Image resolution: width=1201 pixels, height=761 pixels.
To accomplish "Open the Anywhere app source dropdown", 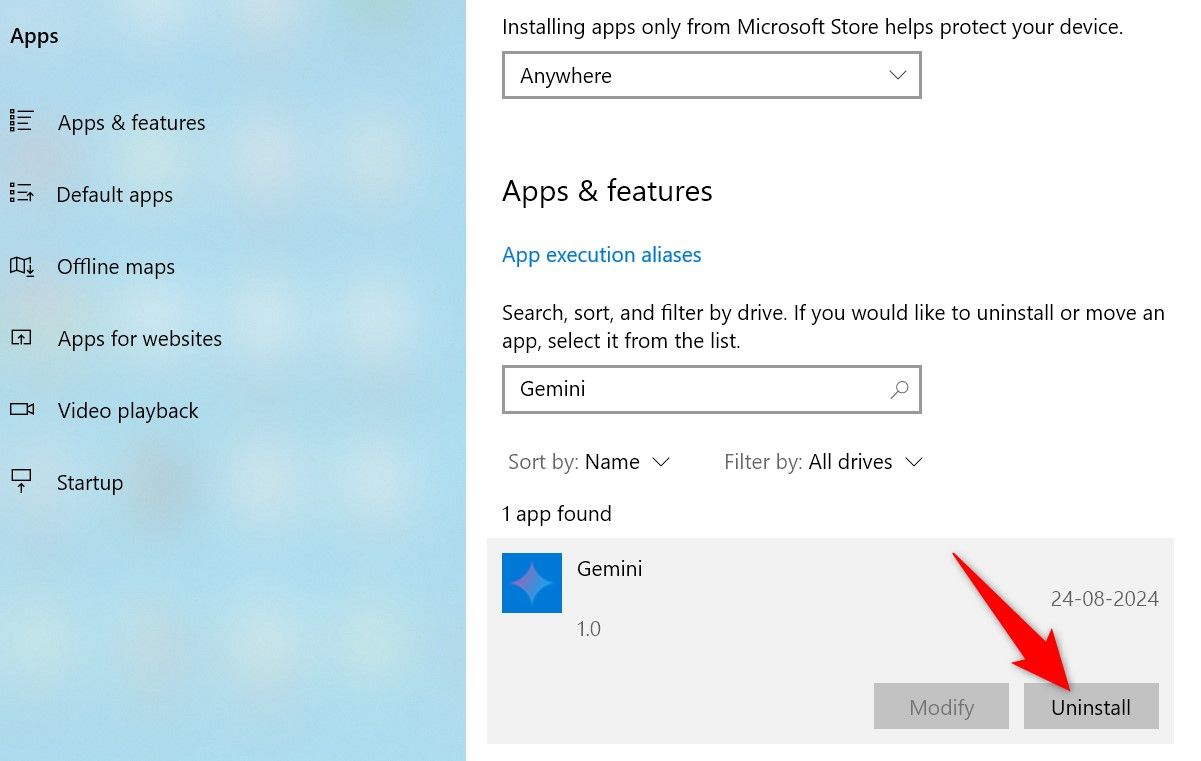I will (711, 75).
